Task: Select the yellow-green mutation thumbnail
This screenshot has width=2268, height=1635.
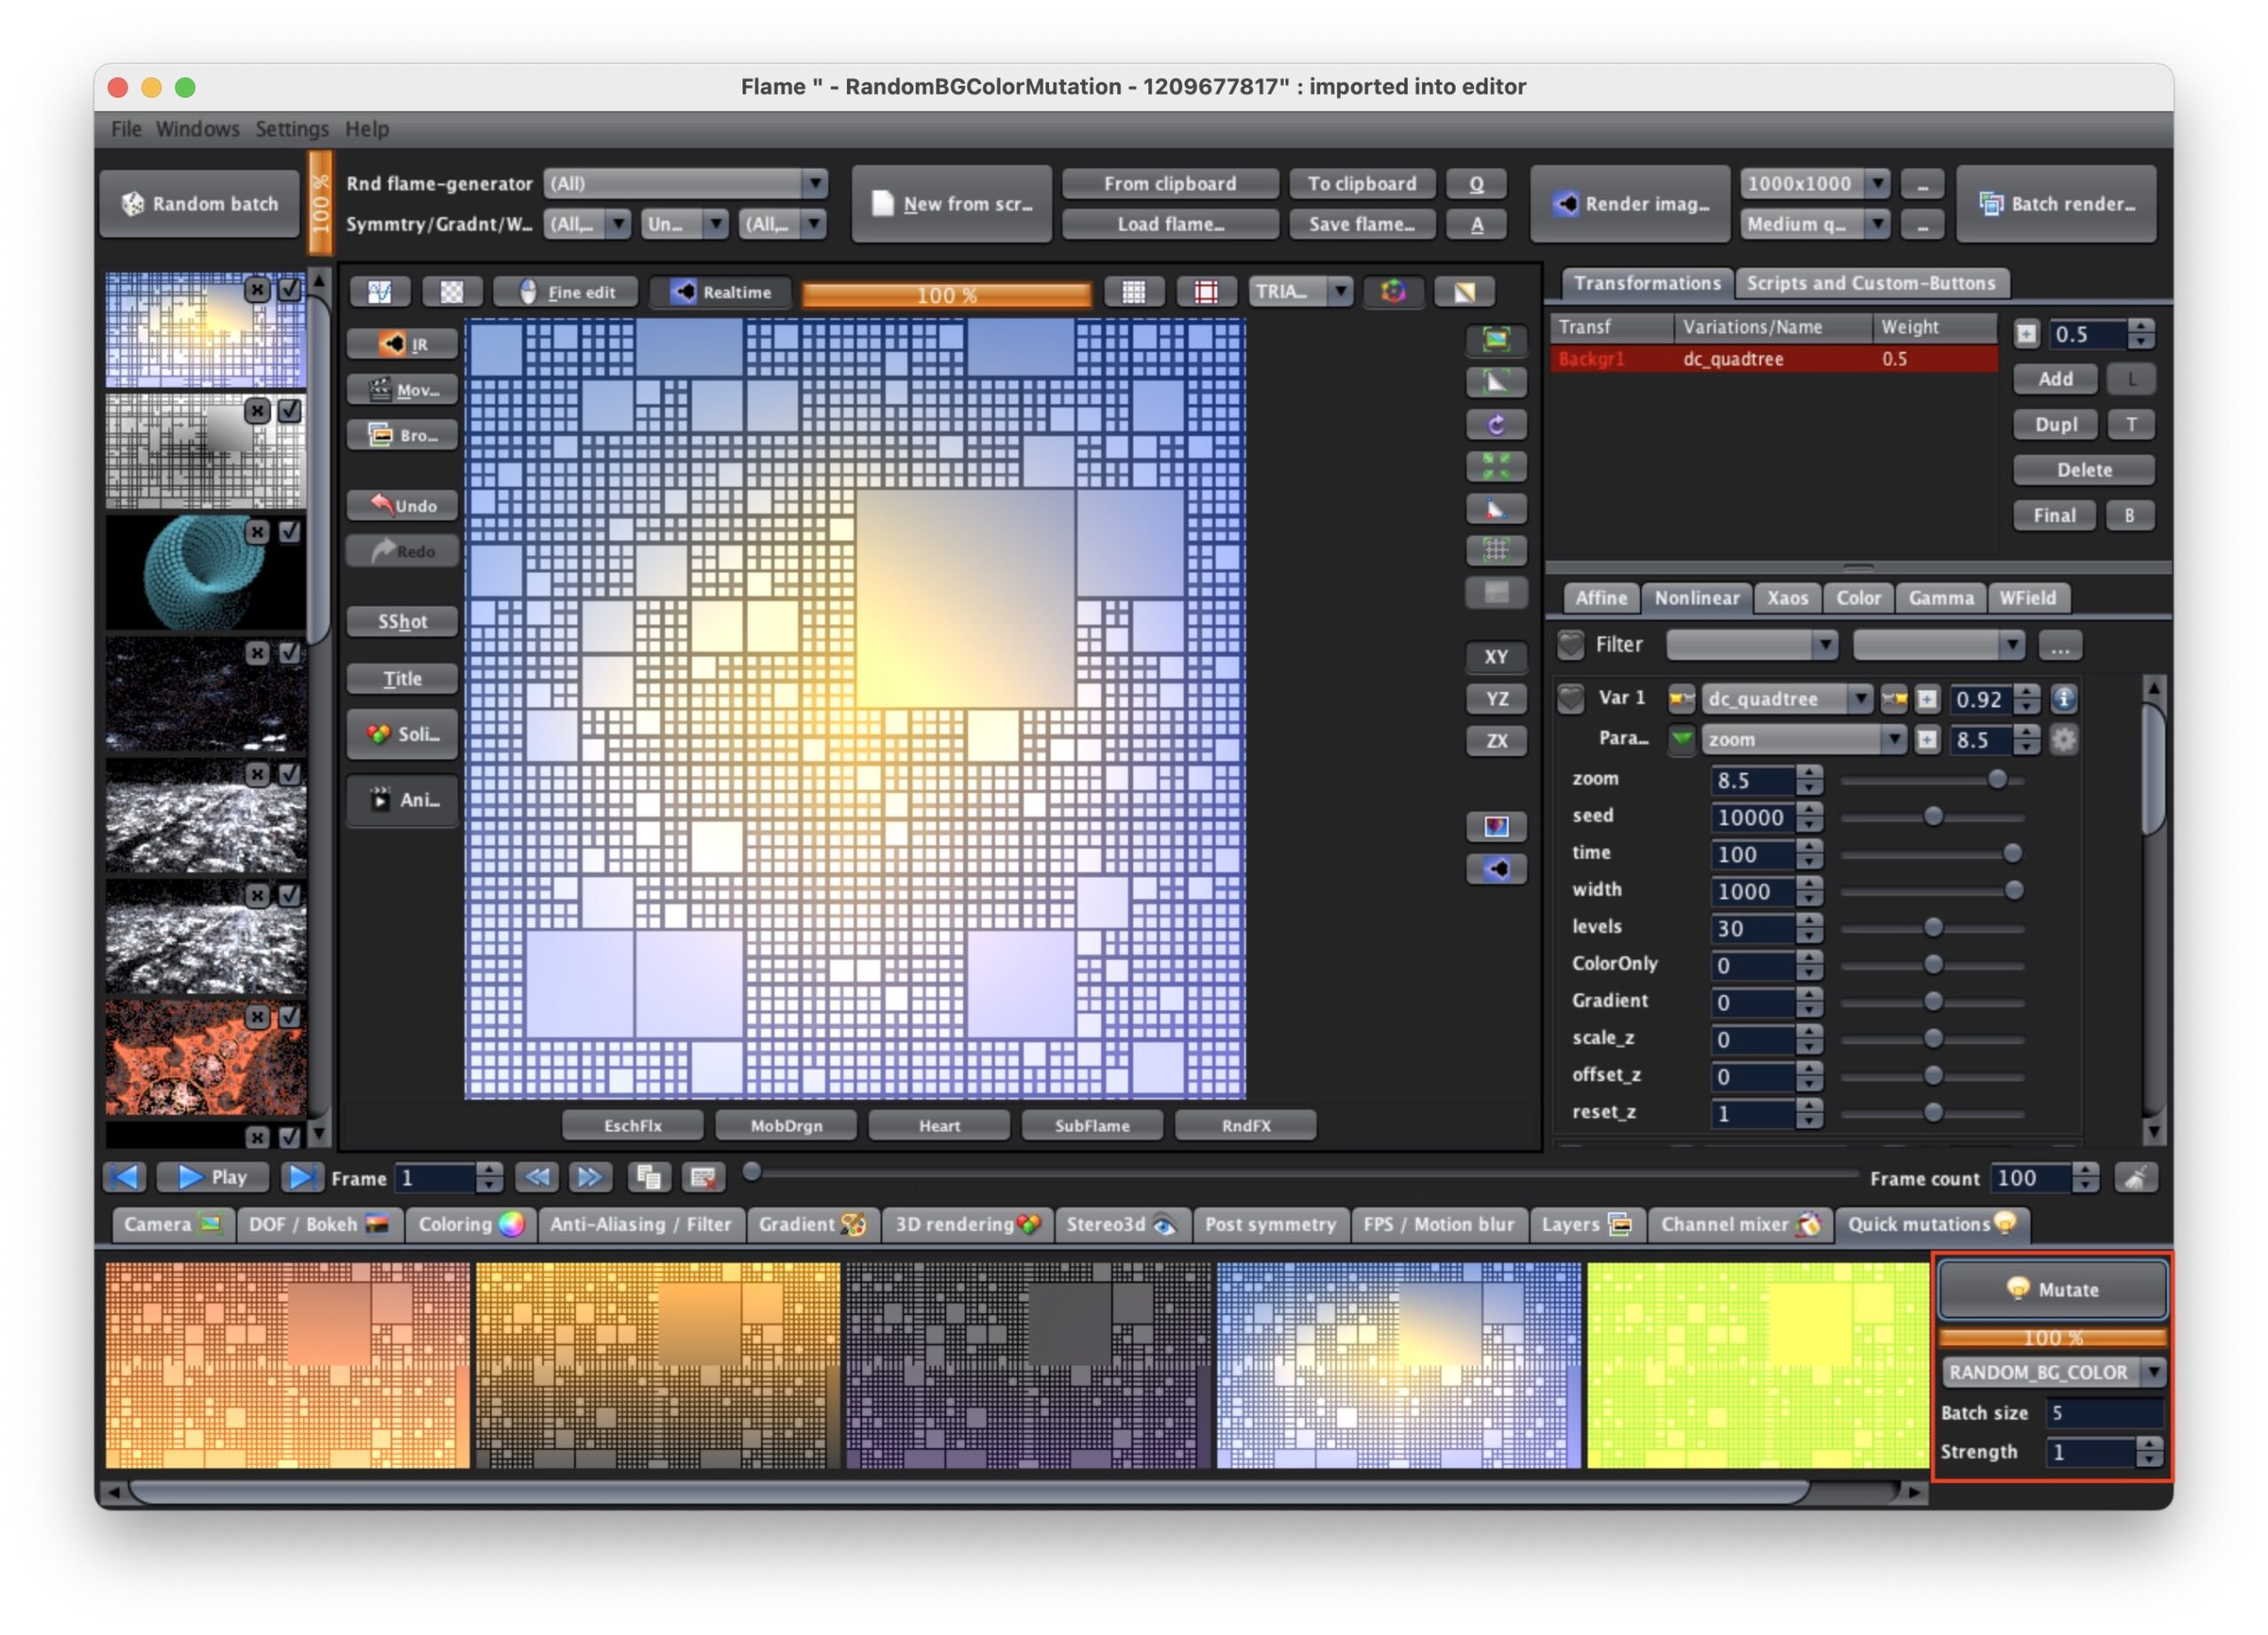Action: (1756, 1364)
